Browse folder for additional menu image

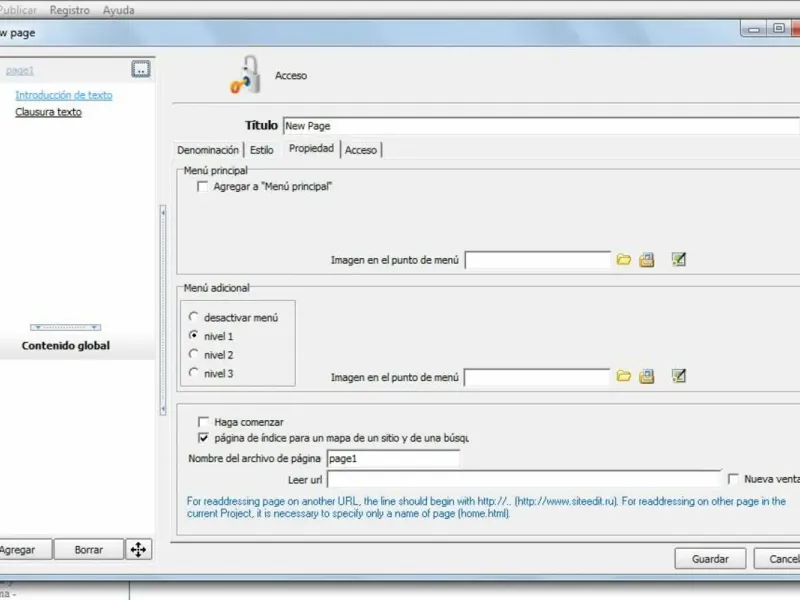[x=623, y=377]
